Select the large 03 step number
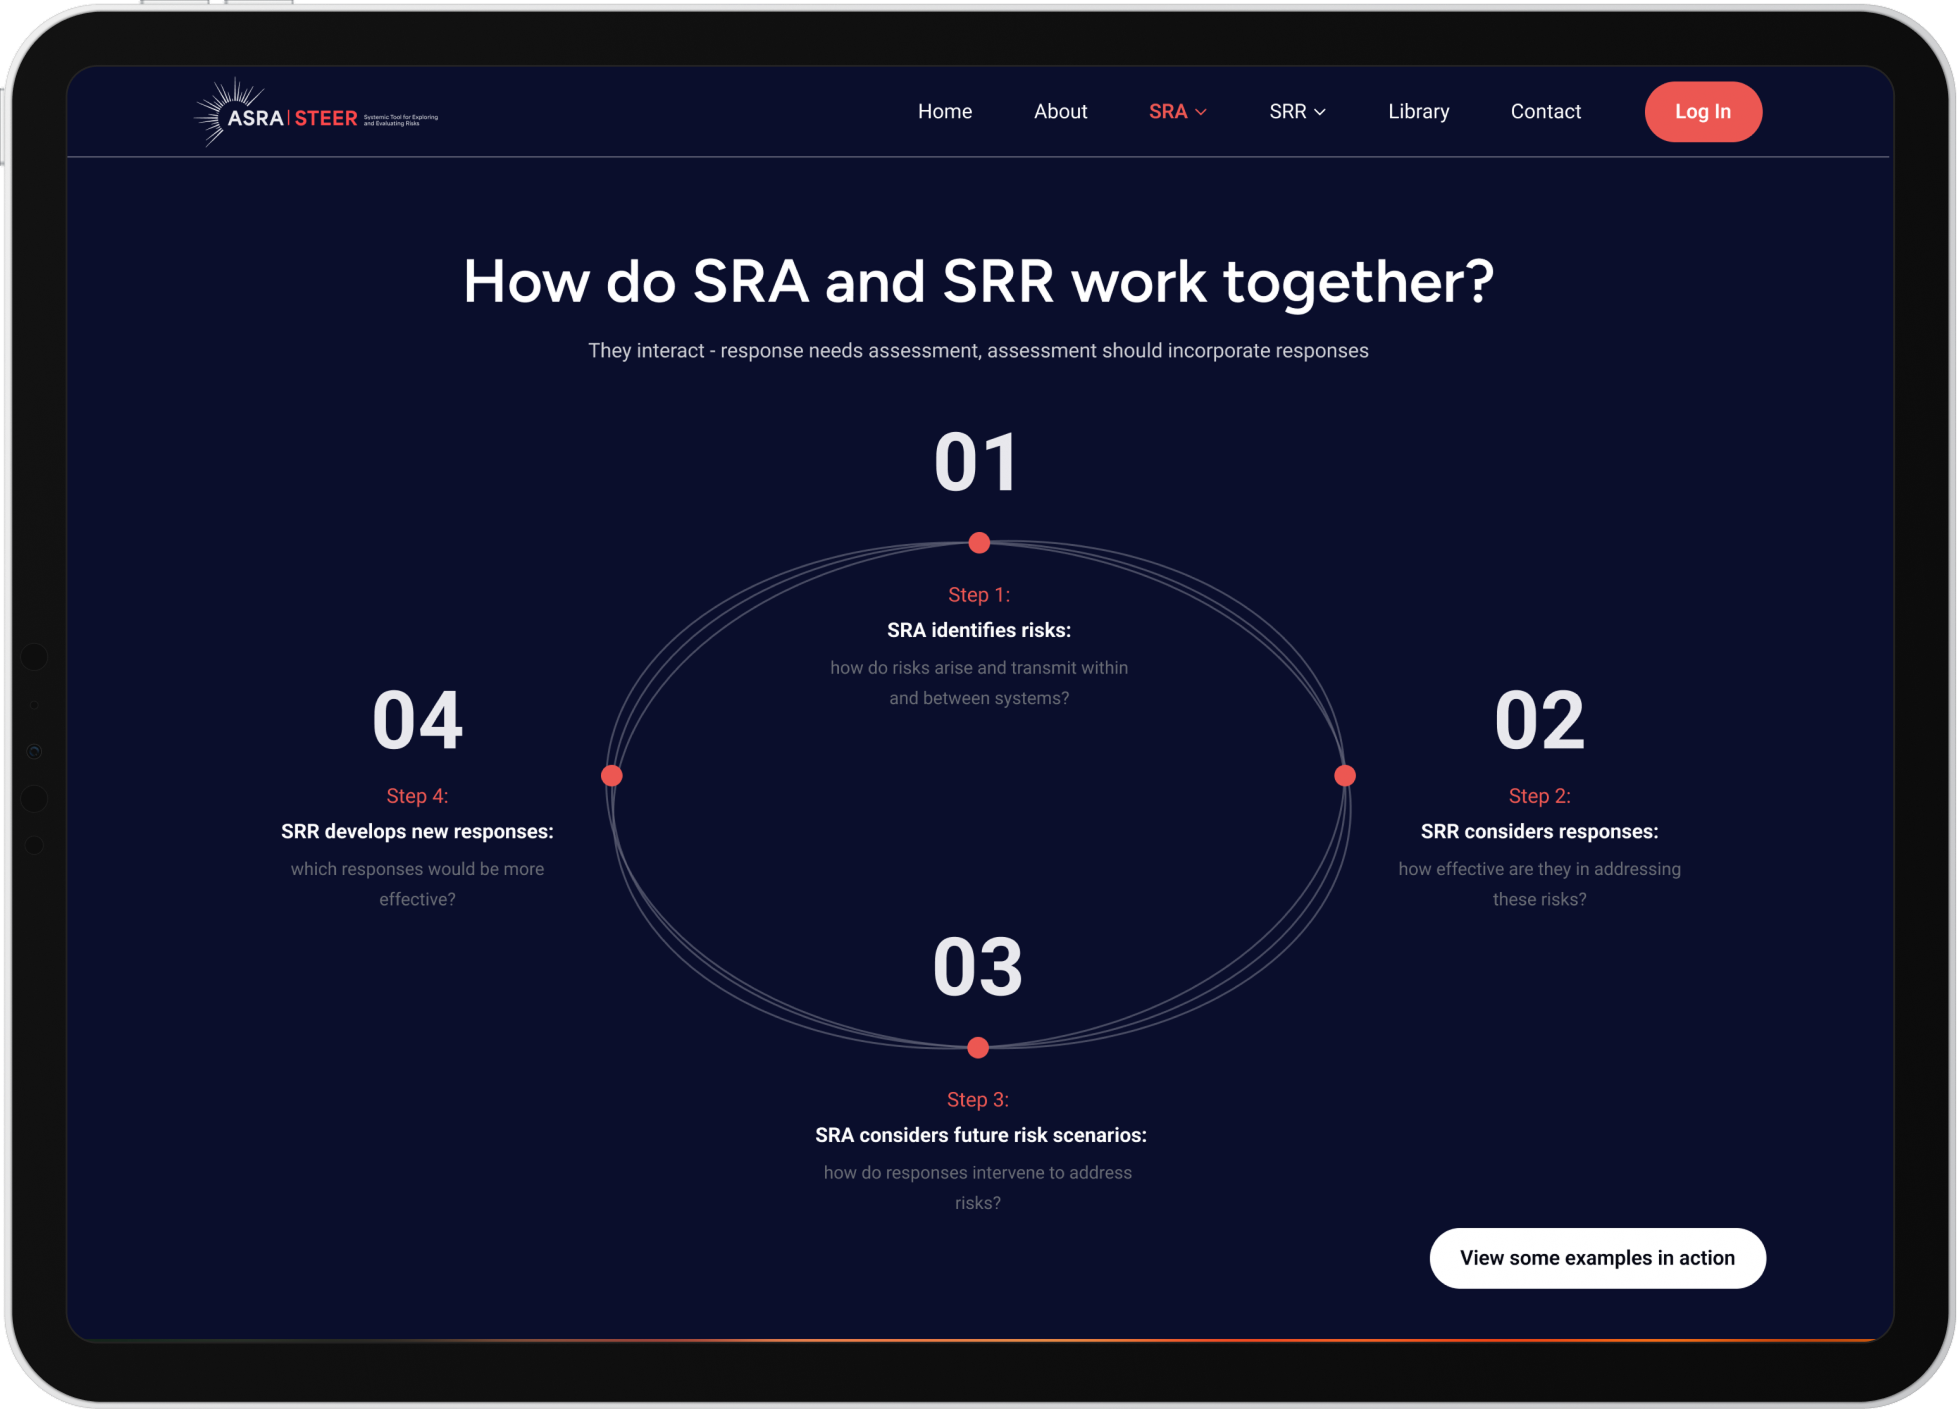The image size is (1957, 1409). click(978, 967)
